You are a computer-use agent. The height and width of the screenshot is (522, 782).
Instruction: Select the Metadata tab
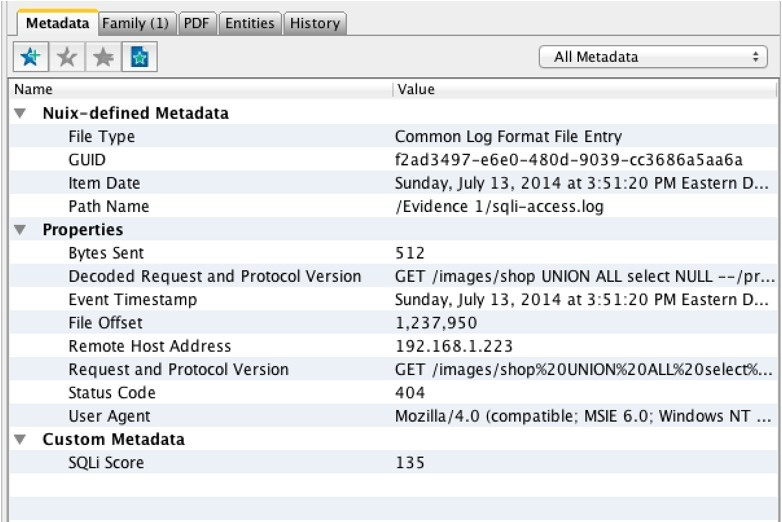(x=57, y=23)
